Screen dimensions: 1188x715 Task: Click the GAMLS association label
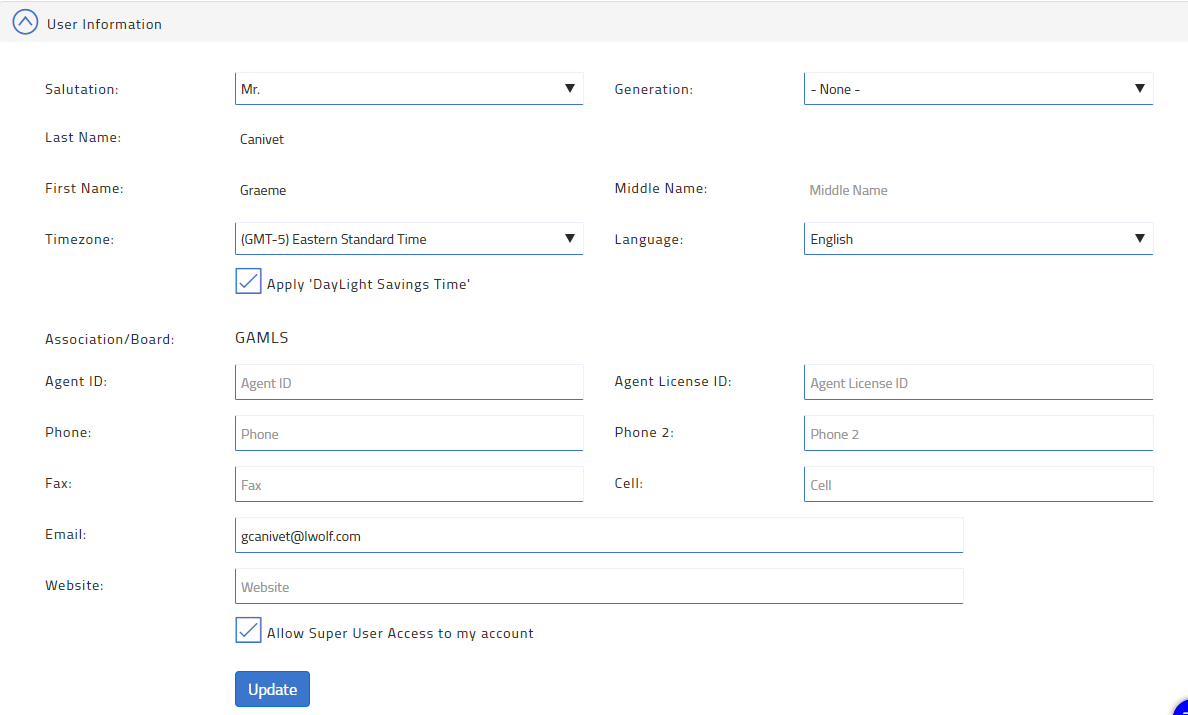pyautogui.click(x=261, y=337)
